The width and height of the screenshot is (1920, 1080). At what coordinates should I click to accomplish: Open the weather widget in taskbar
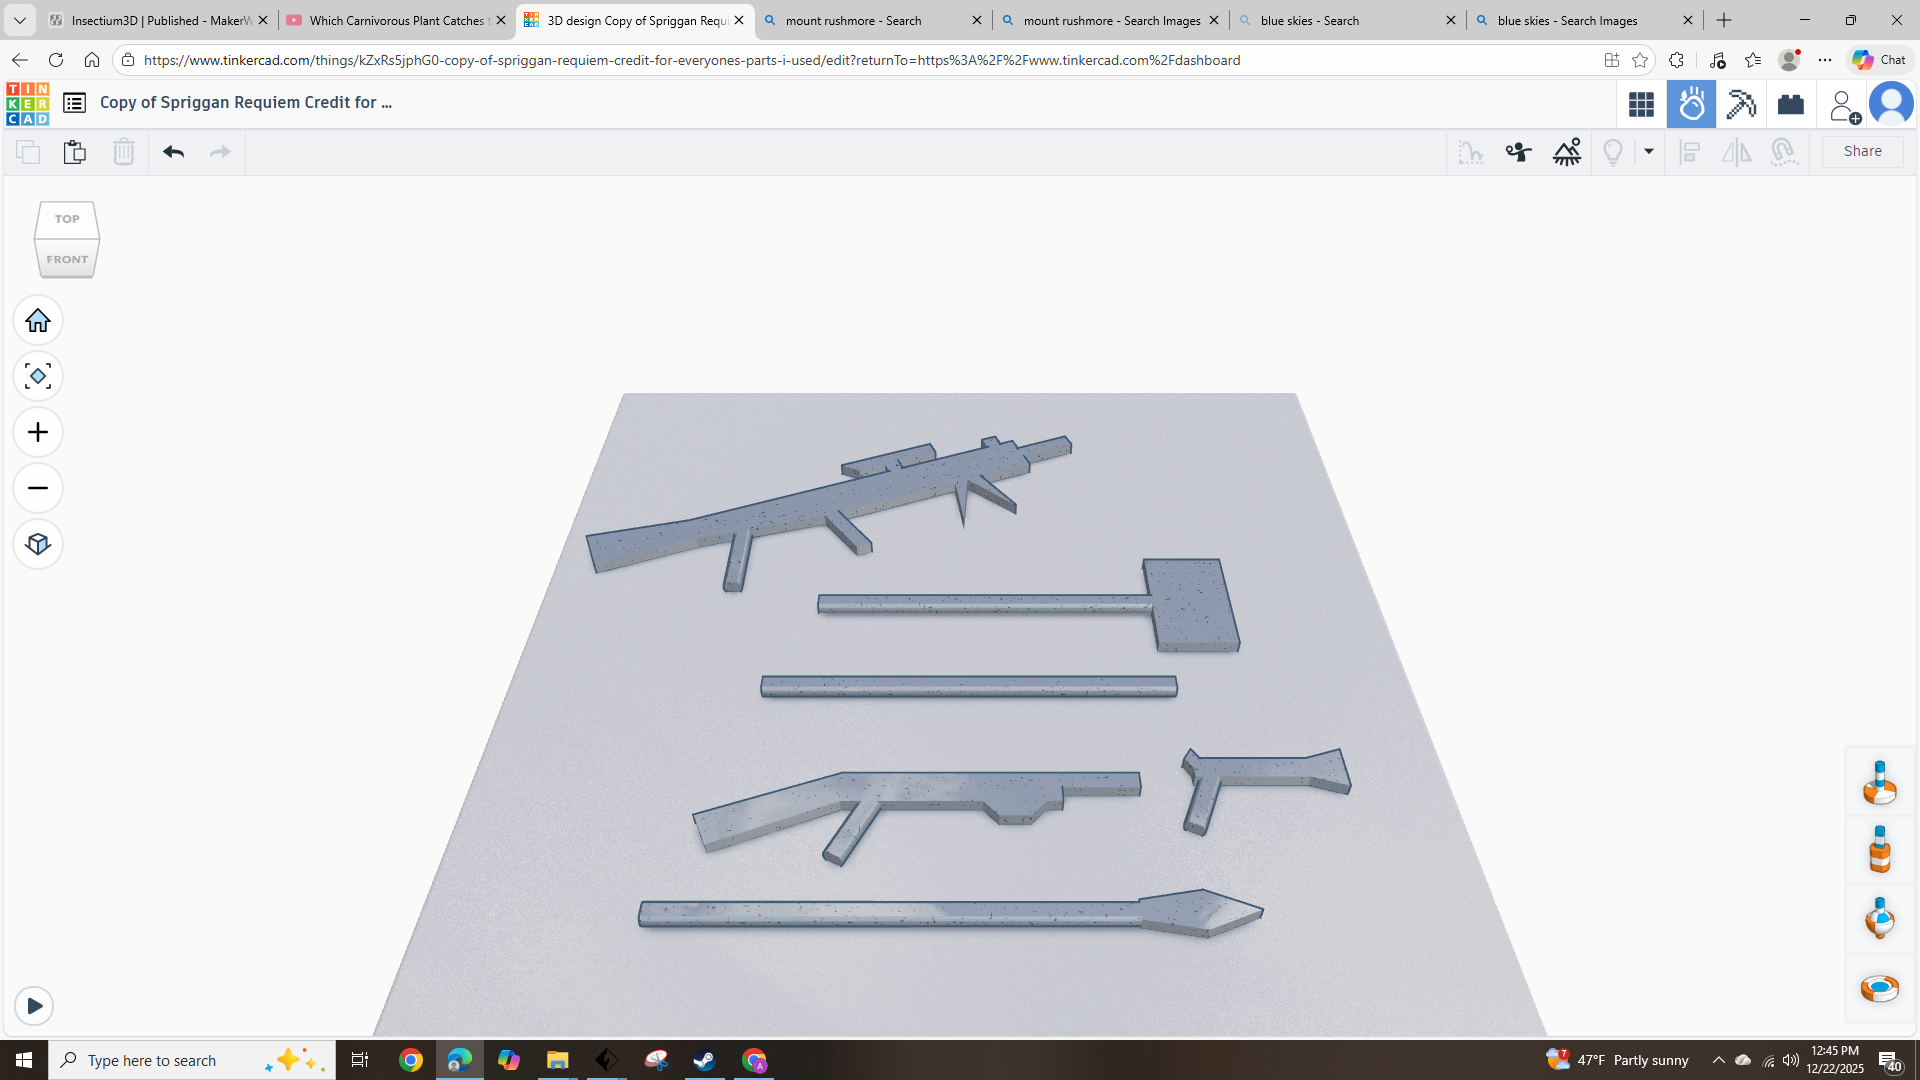click(x=1617, y=1060)
